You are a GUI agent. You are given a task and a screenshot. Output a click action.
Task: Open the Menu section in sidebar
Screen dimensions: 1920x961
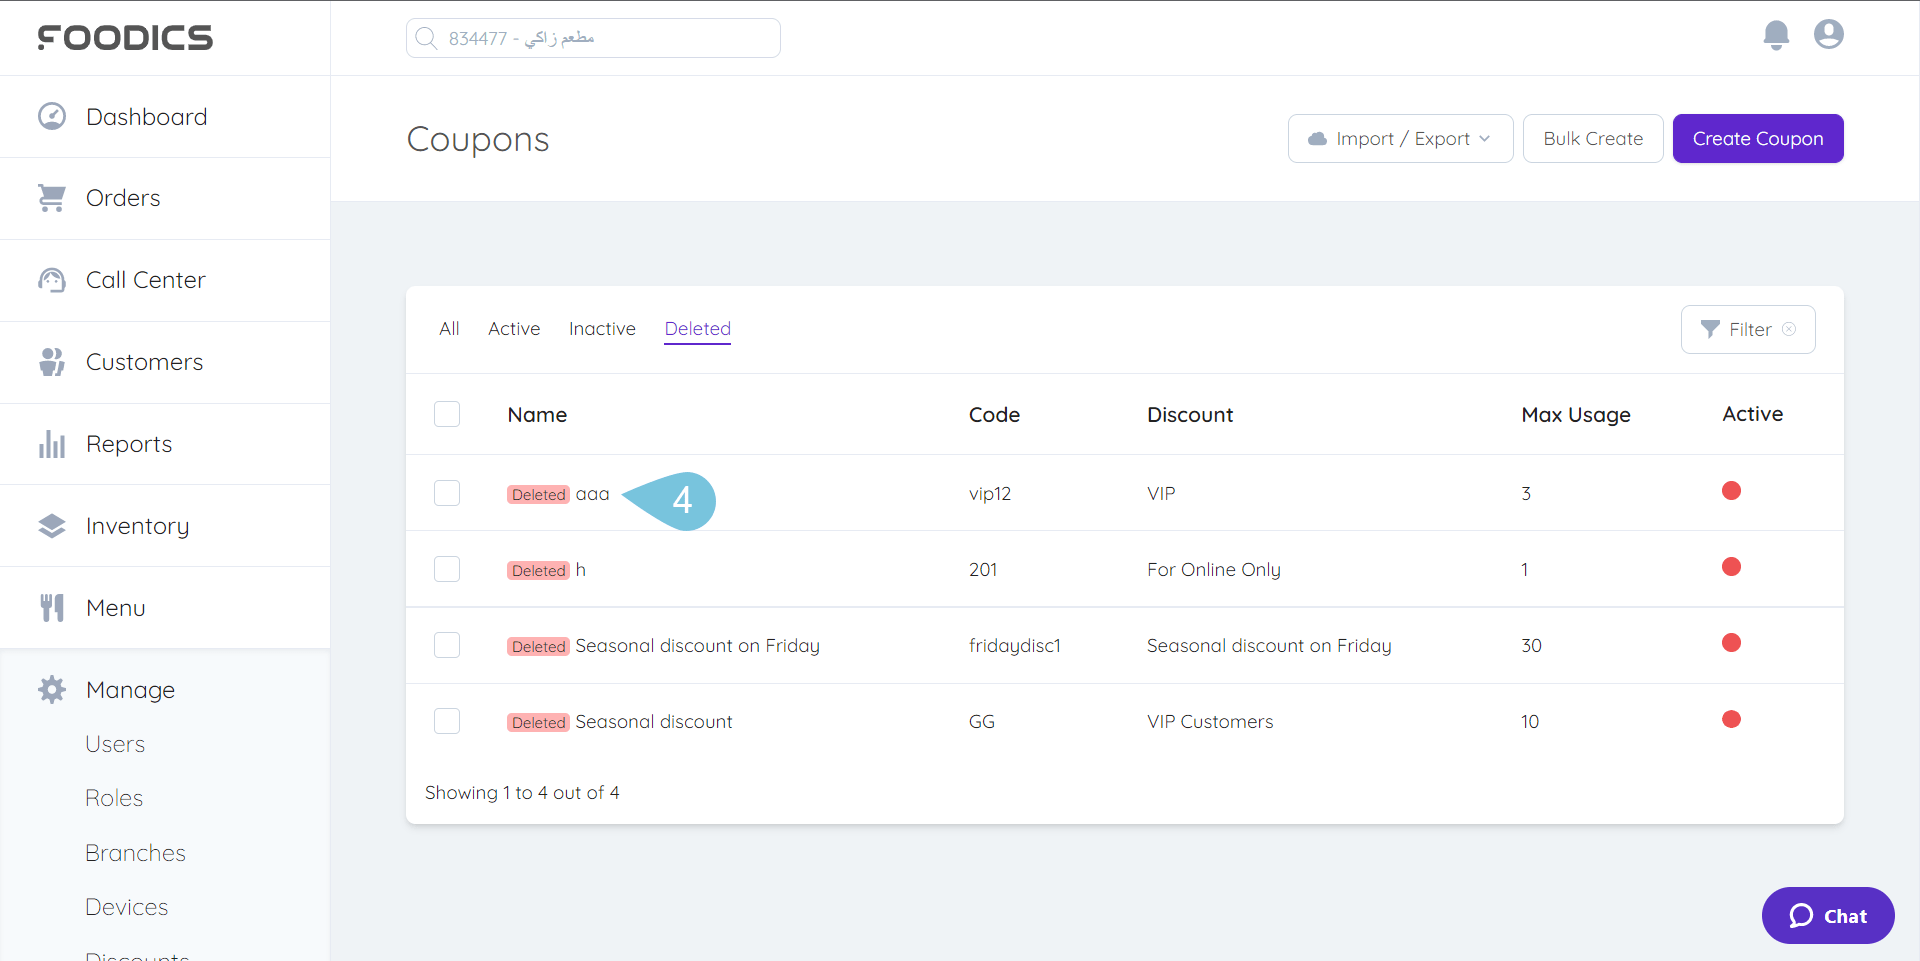coord(165,608)
